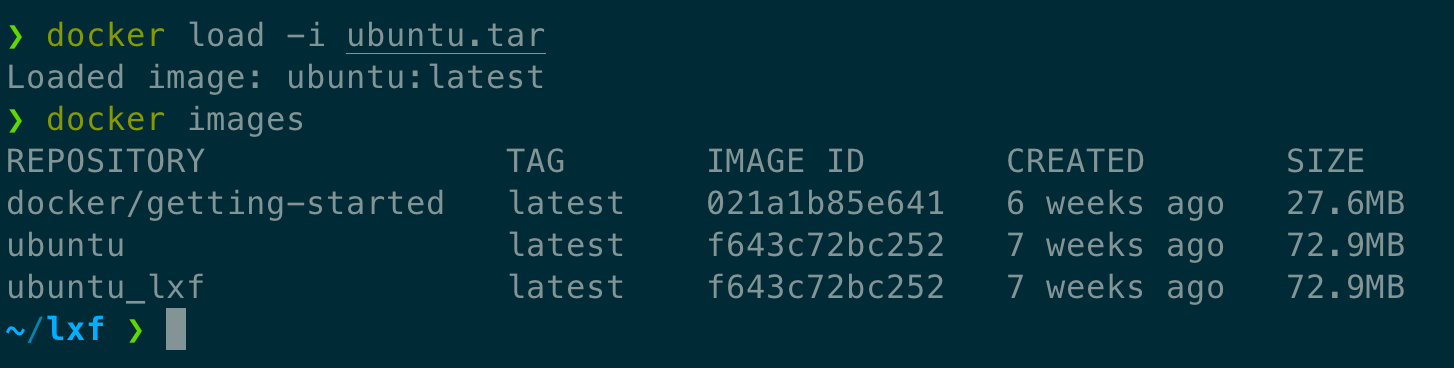Click the green prompt arrow before docker load

click(x=15, y=37)
